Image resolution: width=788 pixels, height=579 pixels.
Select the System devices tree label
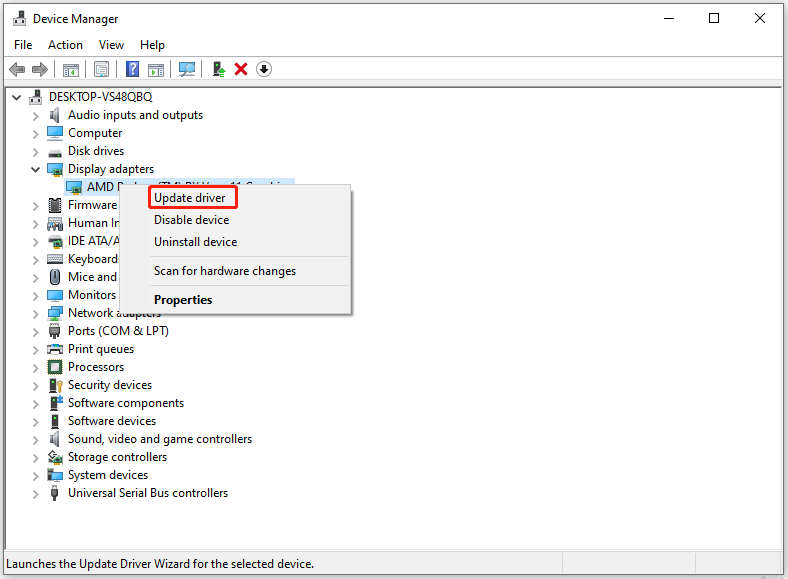point(108,475)
